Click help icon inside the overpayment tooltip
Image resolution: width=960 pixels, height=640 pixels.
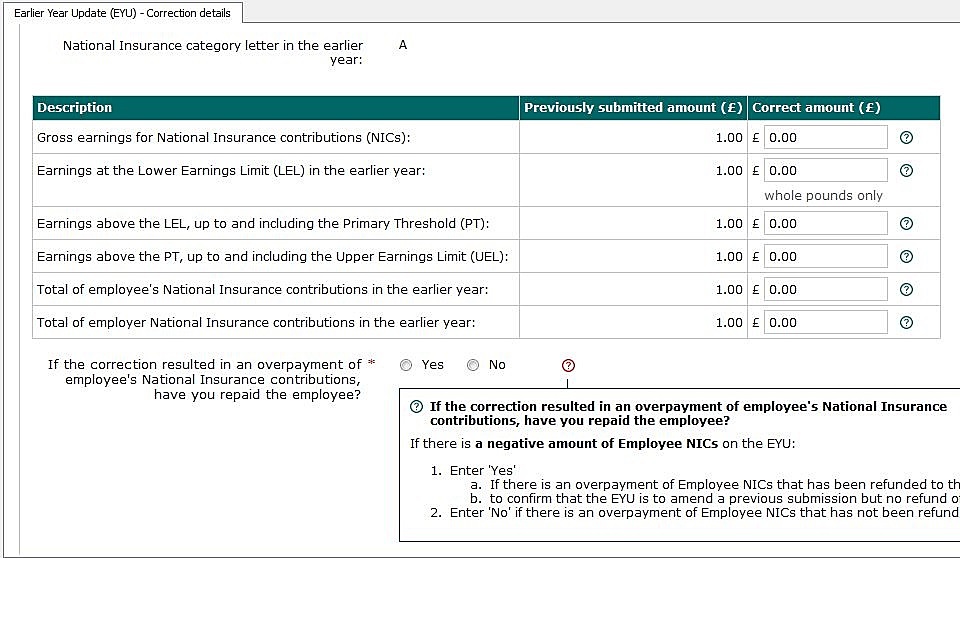tap(417, 407)
